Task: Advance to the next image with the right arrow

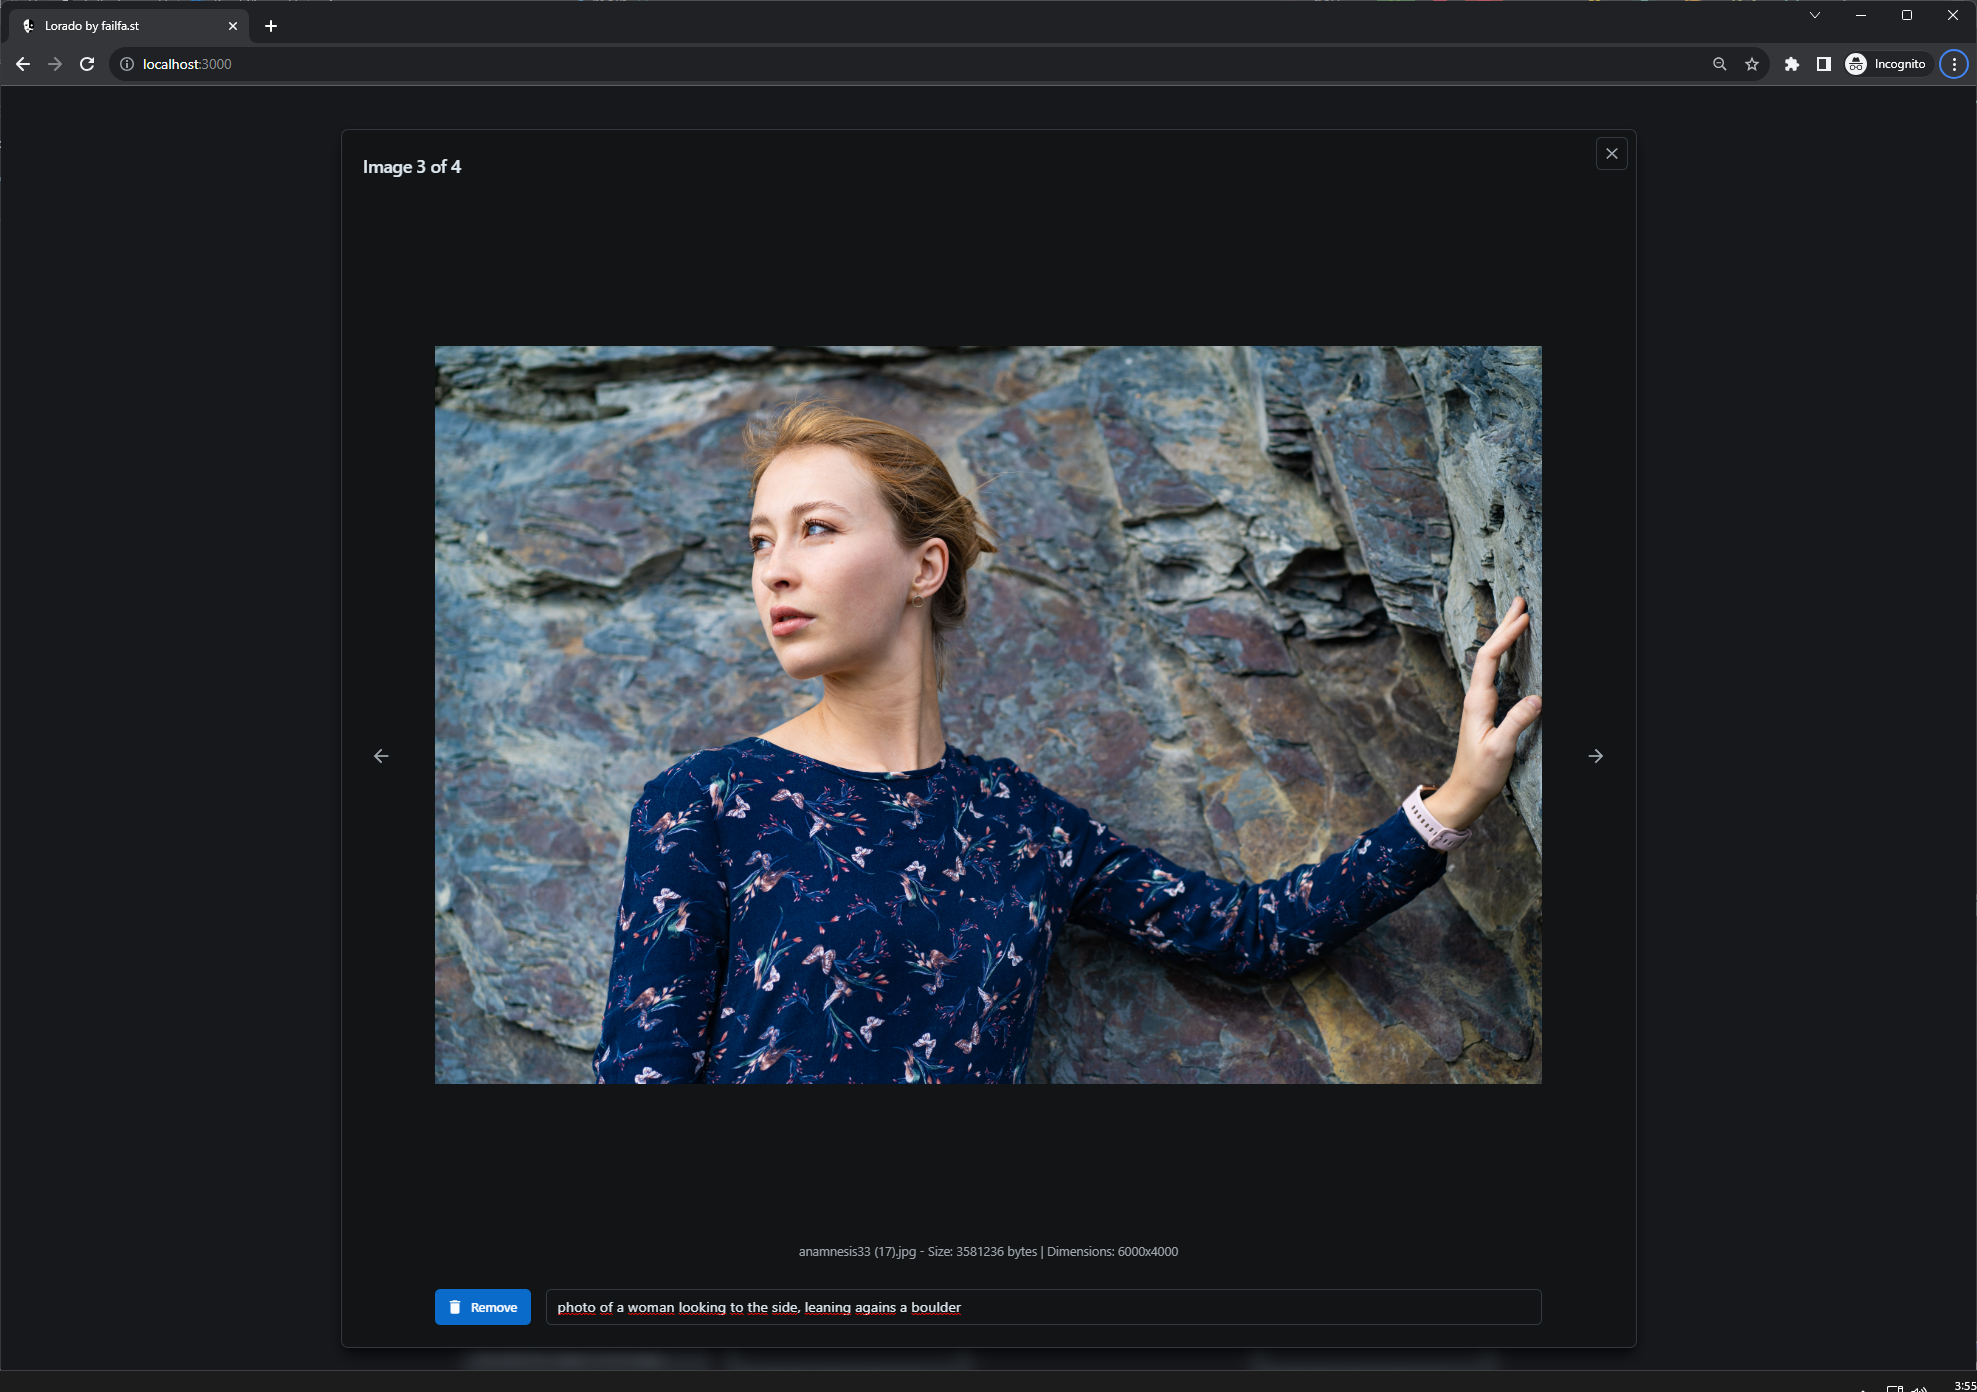Action: click(x=1595, y=756)
